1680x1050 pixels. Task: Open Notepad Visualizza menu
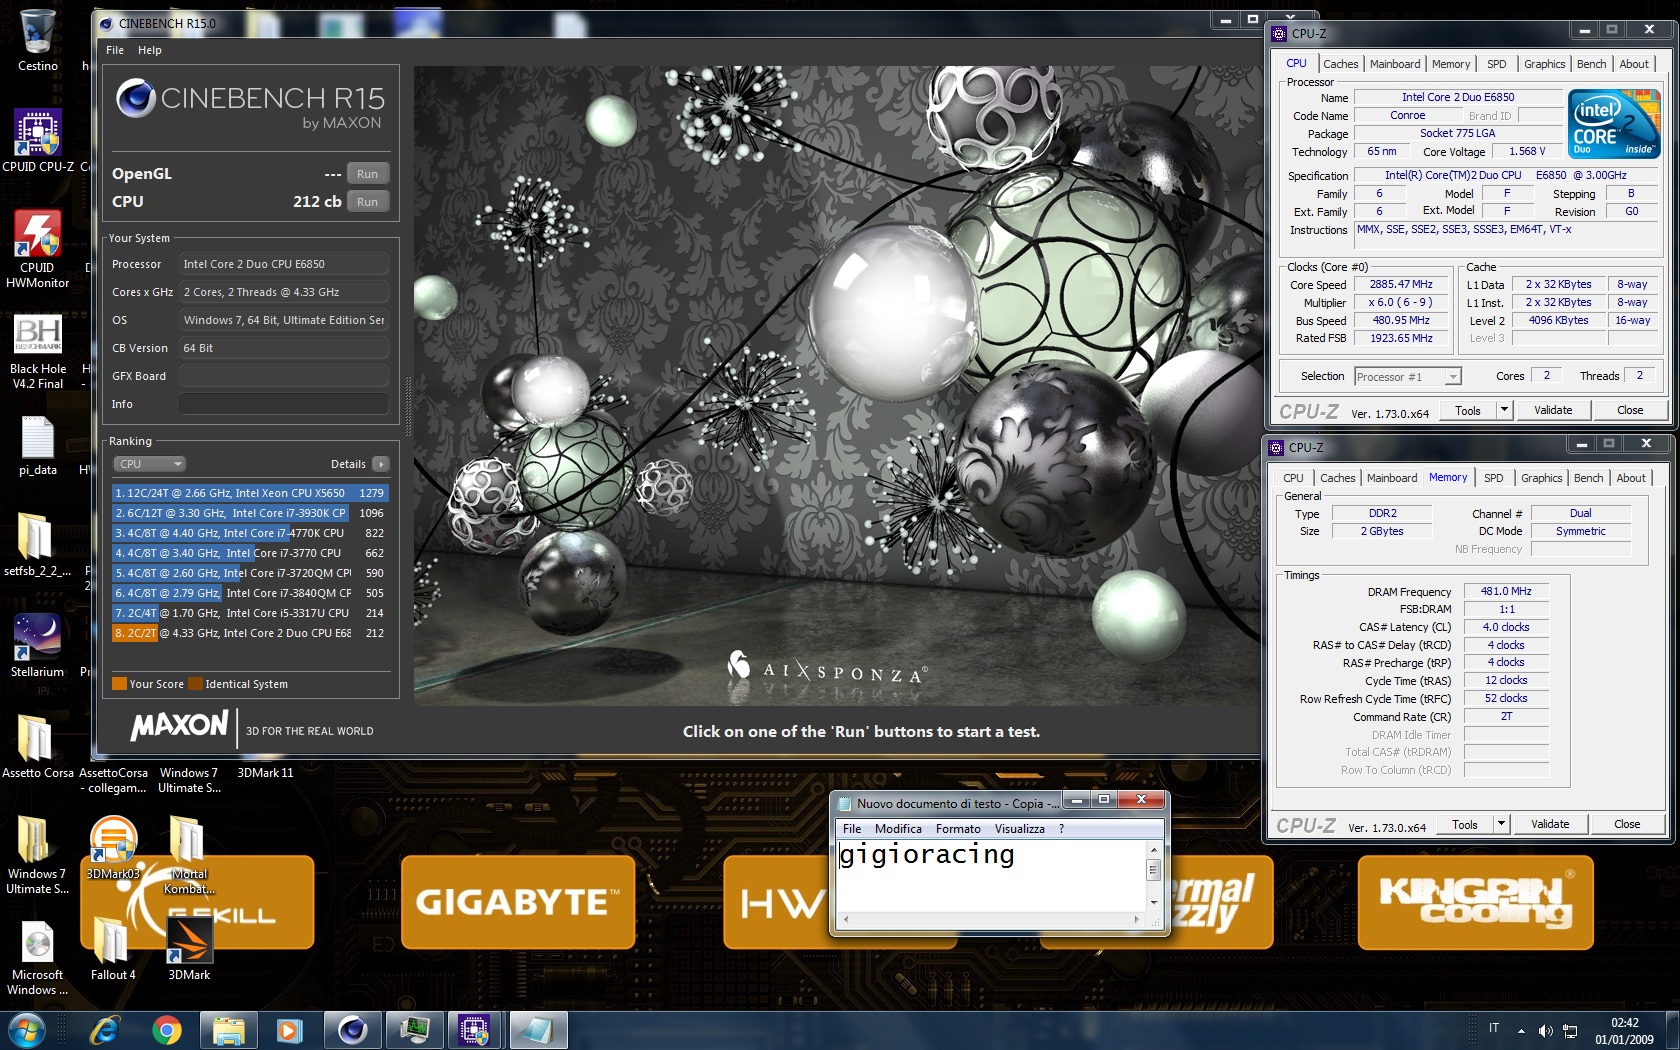point(1020,829)
